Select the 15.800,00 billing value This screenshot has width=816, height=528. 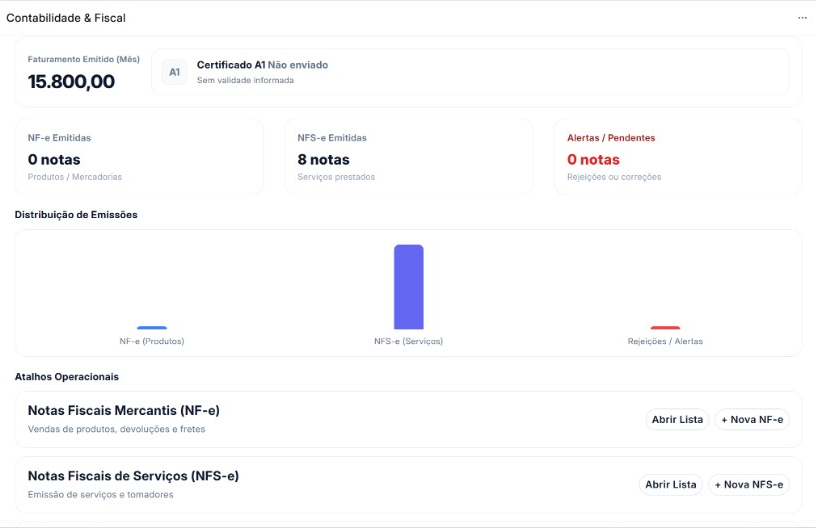point(71,82)
